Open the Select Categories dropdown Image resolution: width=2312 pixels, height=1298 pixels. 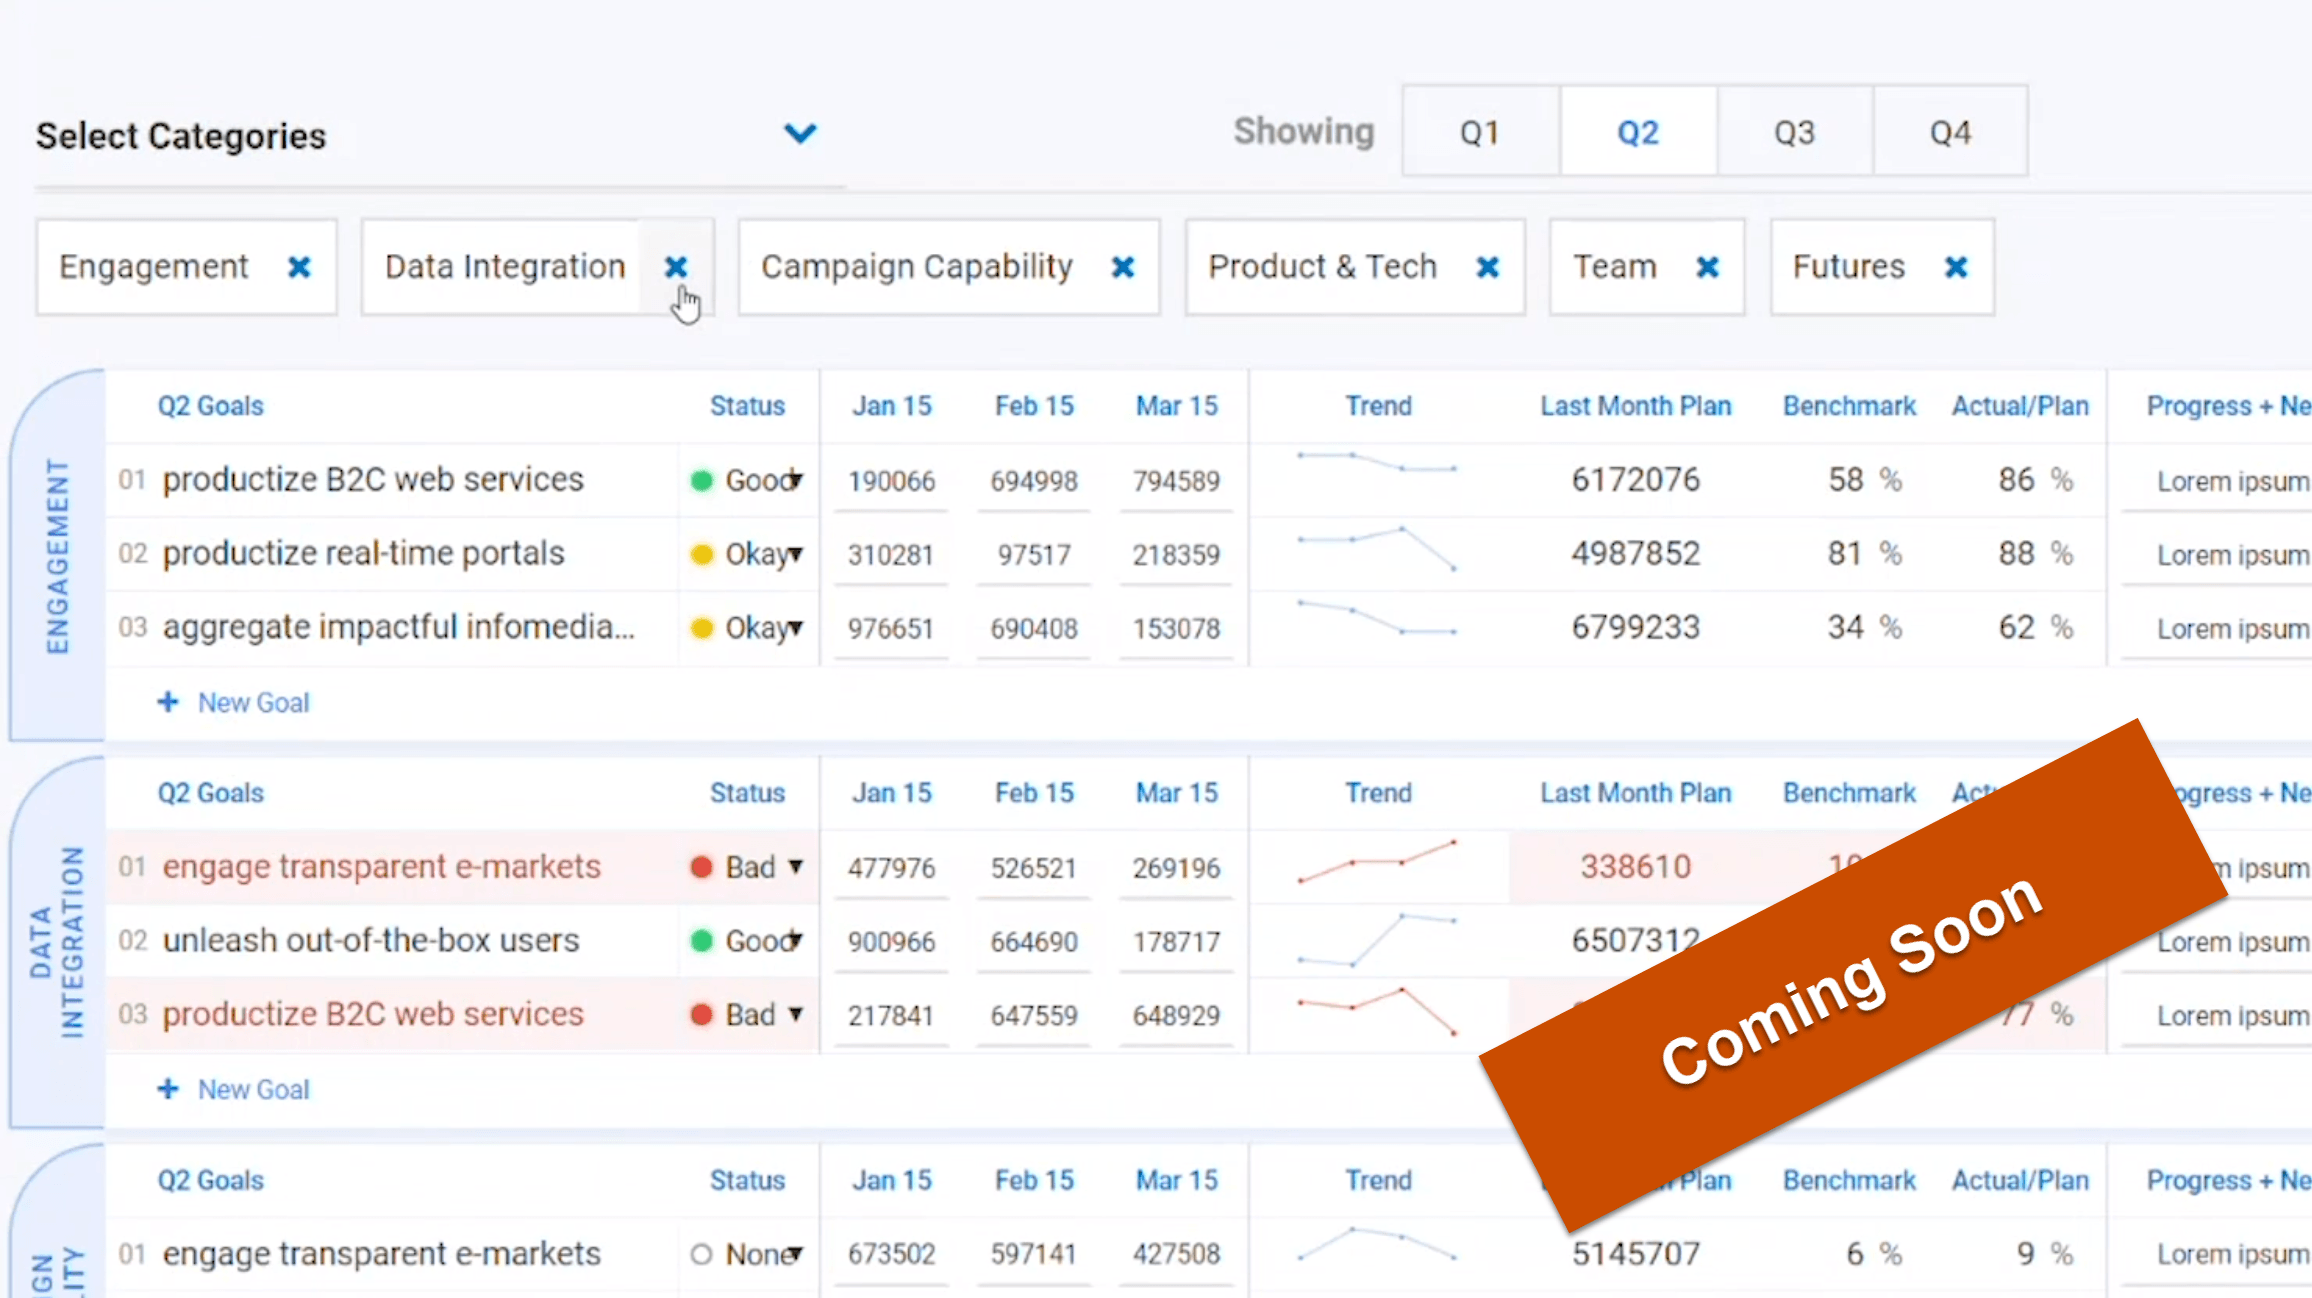tap(798, 133)
